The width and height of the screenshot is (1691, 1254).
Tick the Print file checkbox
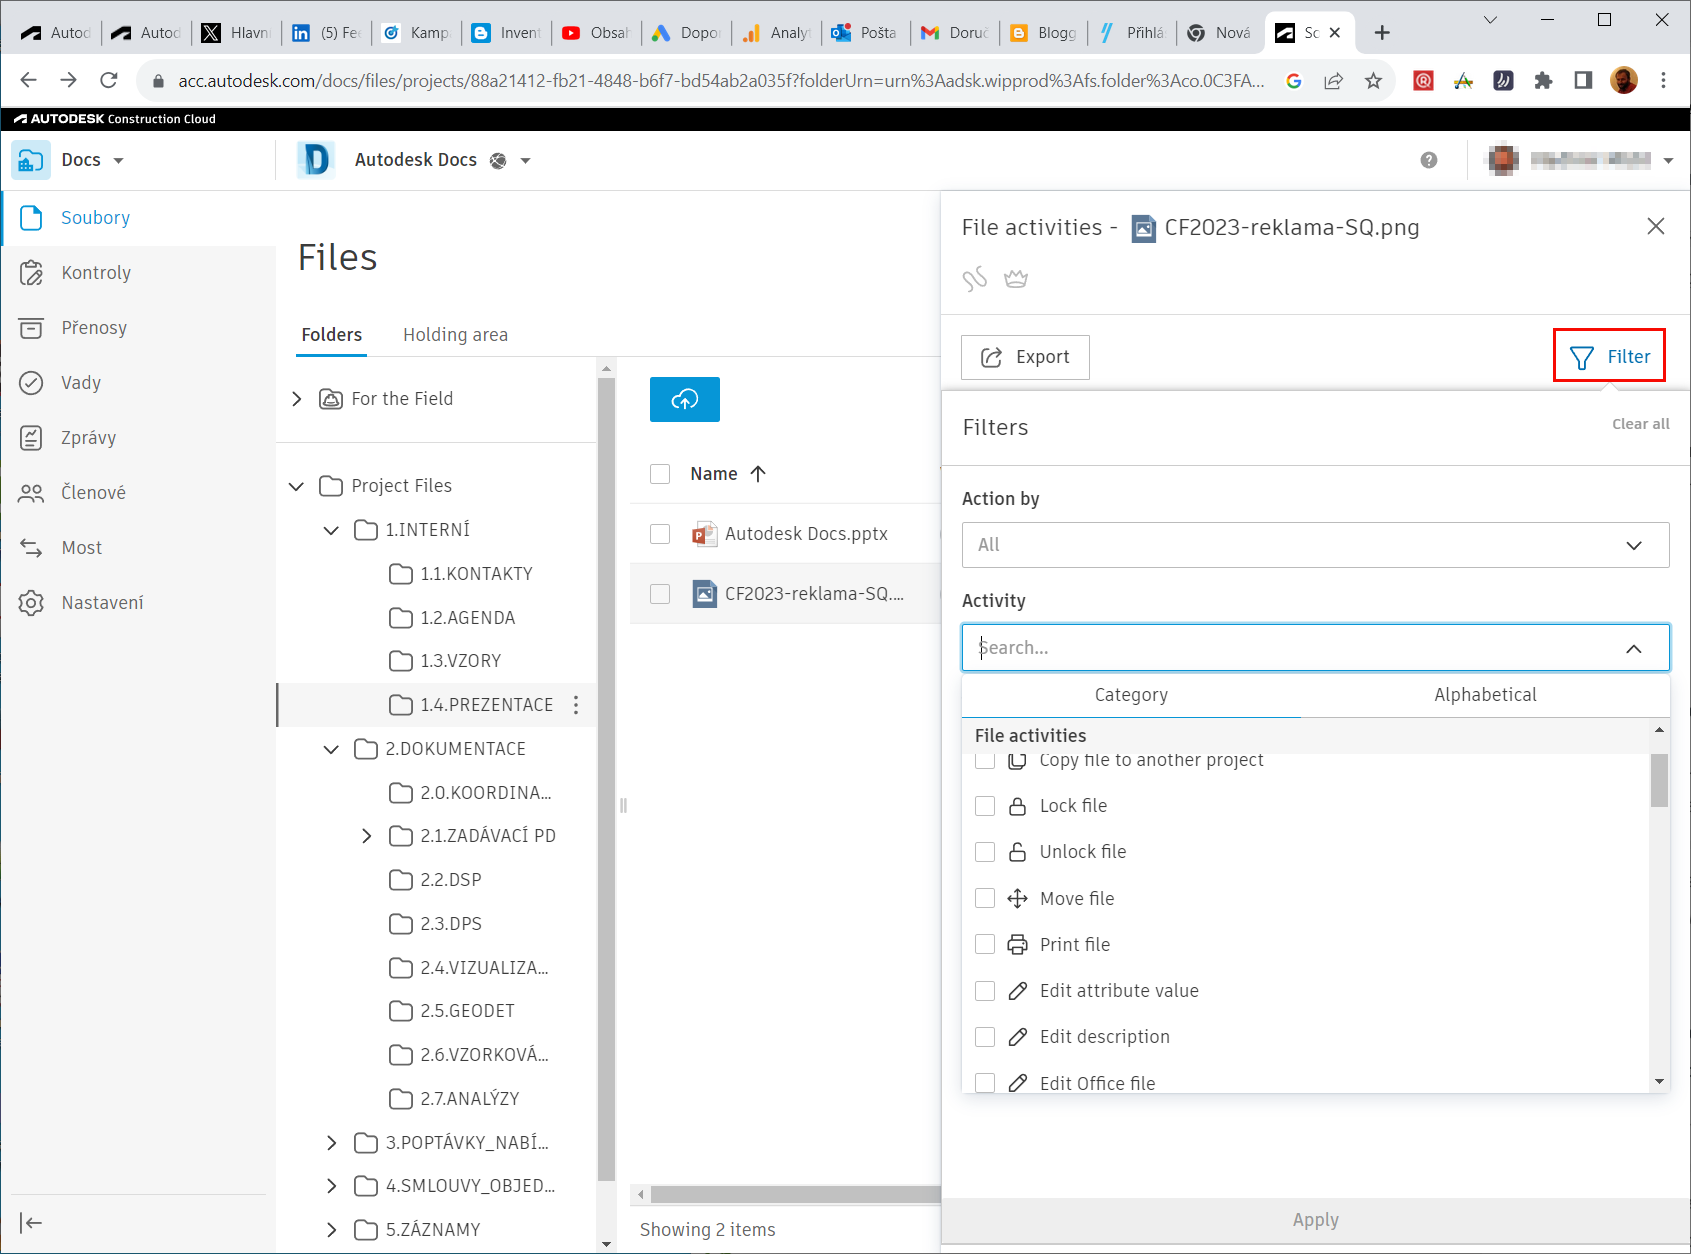pyautogui.click(x=985, y=944)
